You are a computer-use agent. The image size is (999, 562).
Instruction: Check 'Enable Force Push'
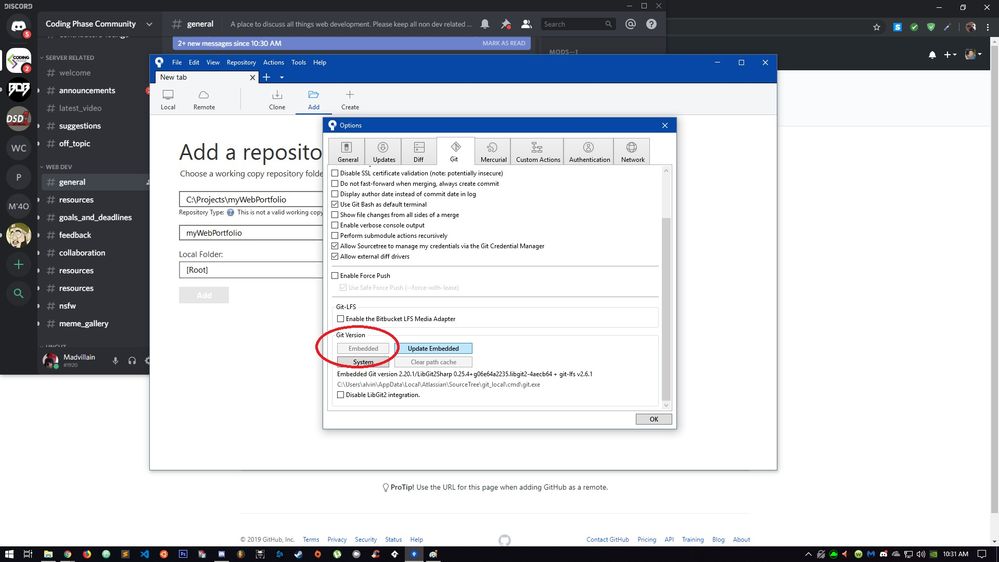point(334,275)
